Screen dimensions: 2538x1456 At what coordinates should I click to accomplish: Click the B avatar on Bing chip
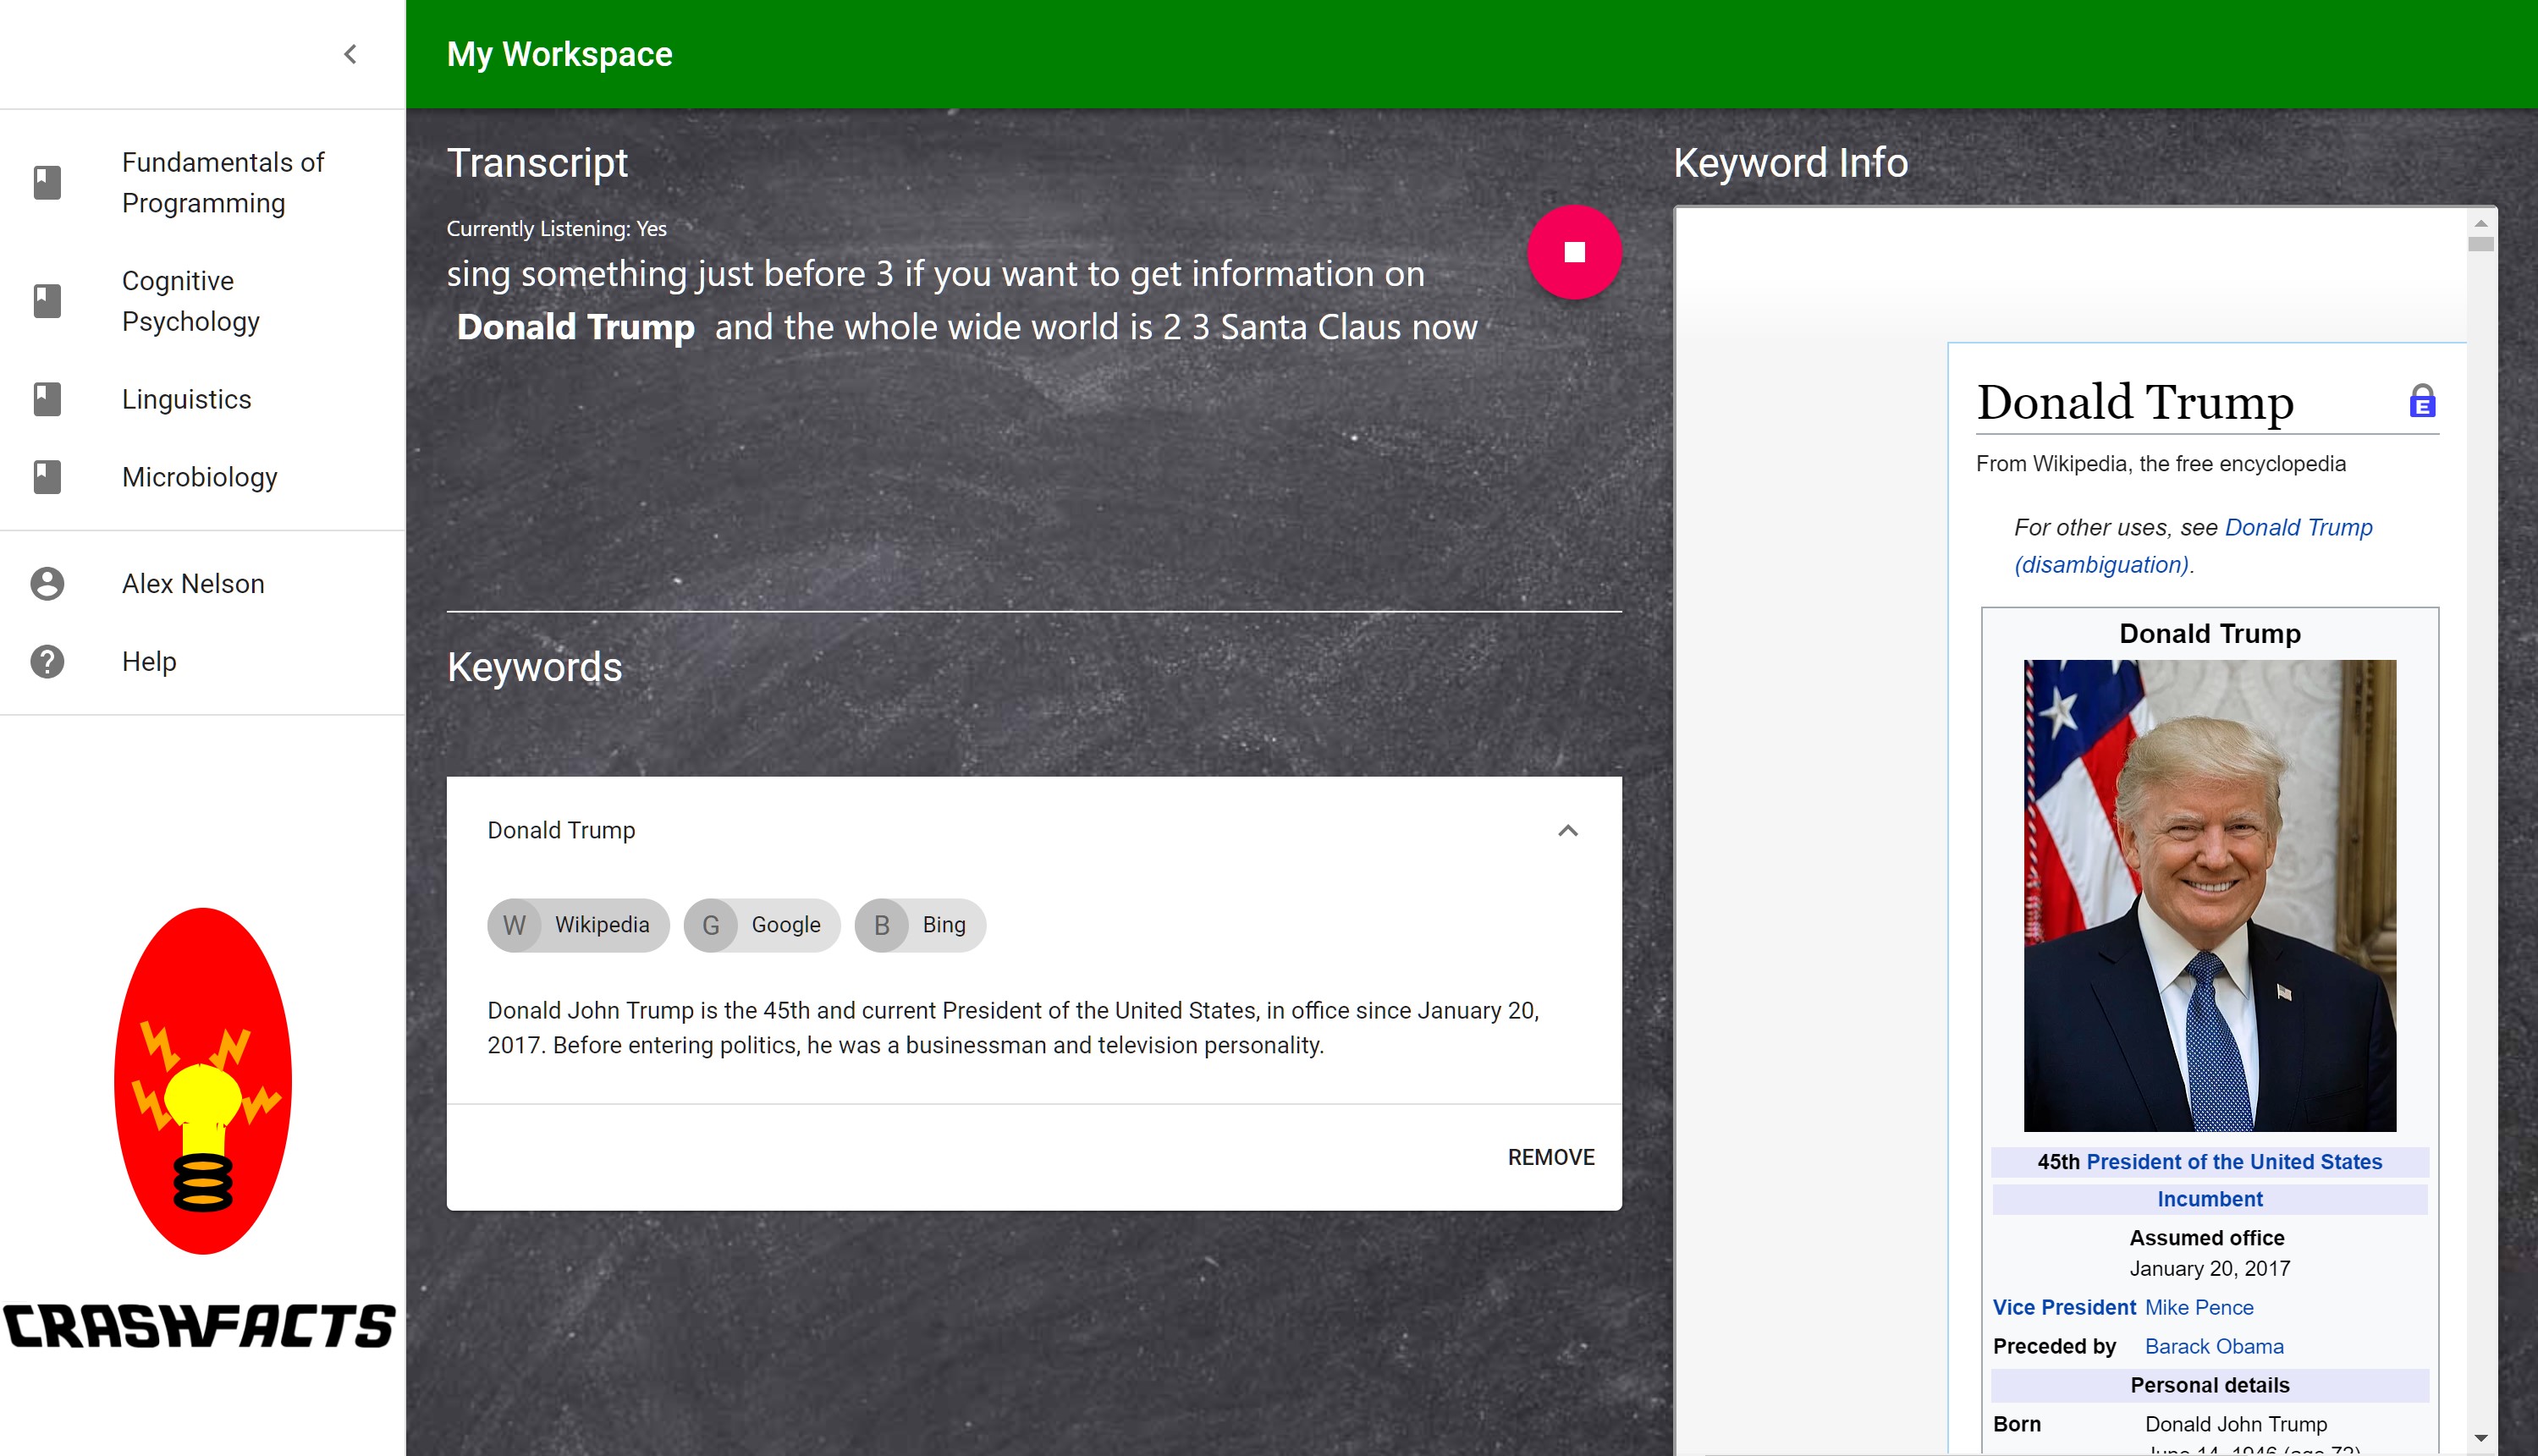881,925
